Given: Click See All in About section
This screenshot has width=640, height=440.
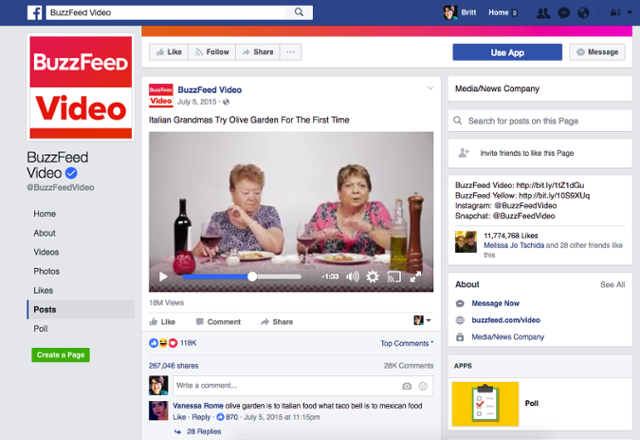Looking at the screenshot, I should (x=612, y=285).
